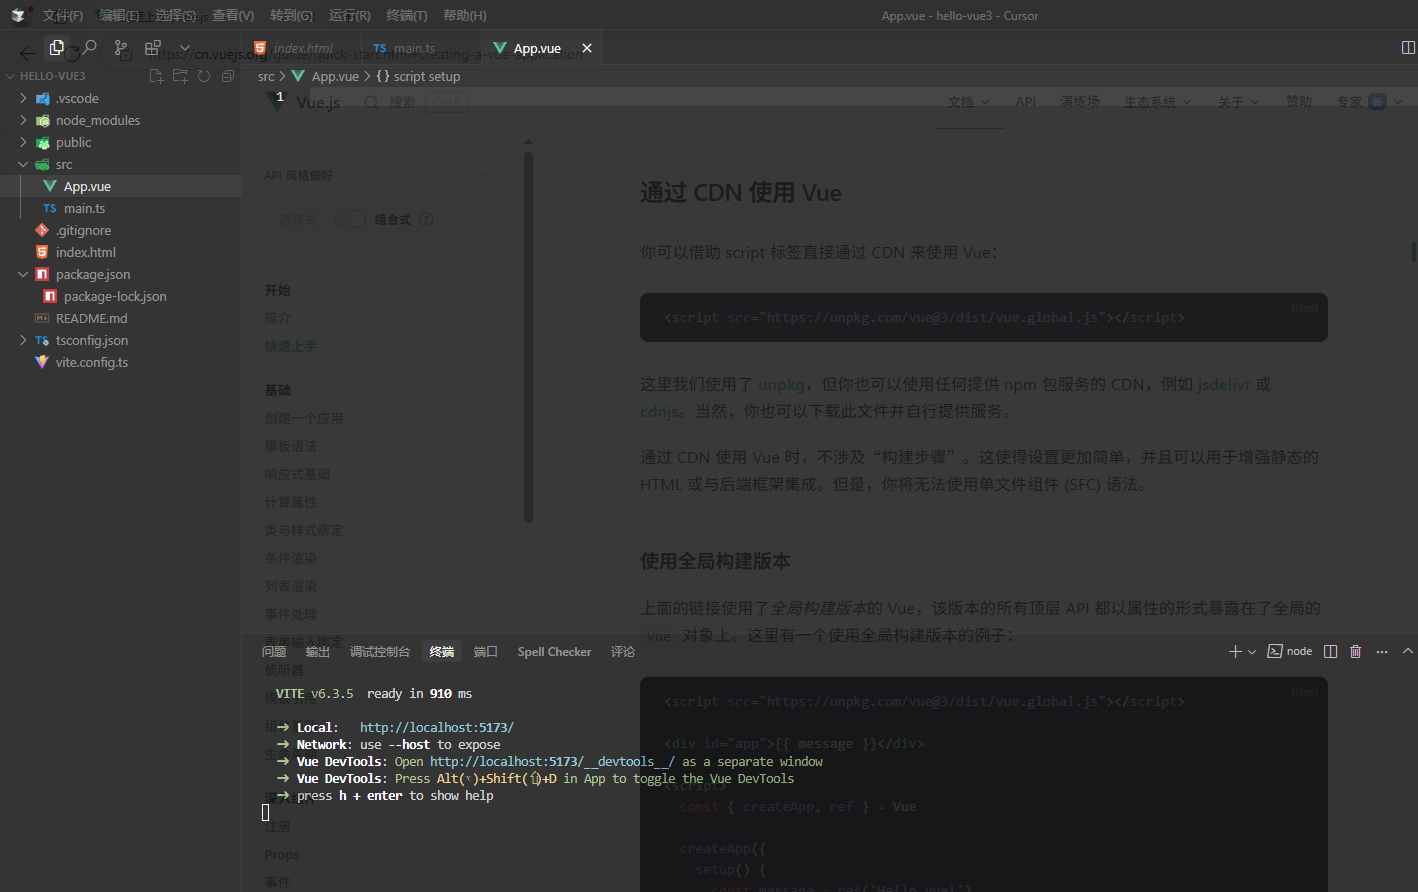Toggle the API style switch between 选项式 and 组合式

click(x=349, y=219)
